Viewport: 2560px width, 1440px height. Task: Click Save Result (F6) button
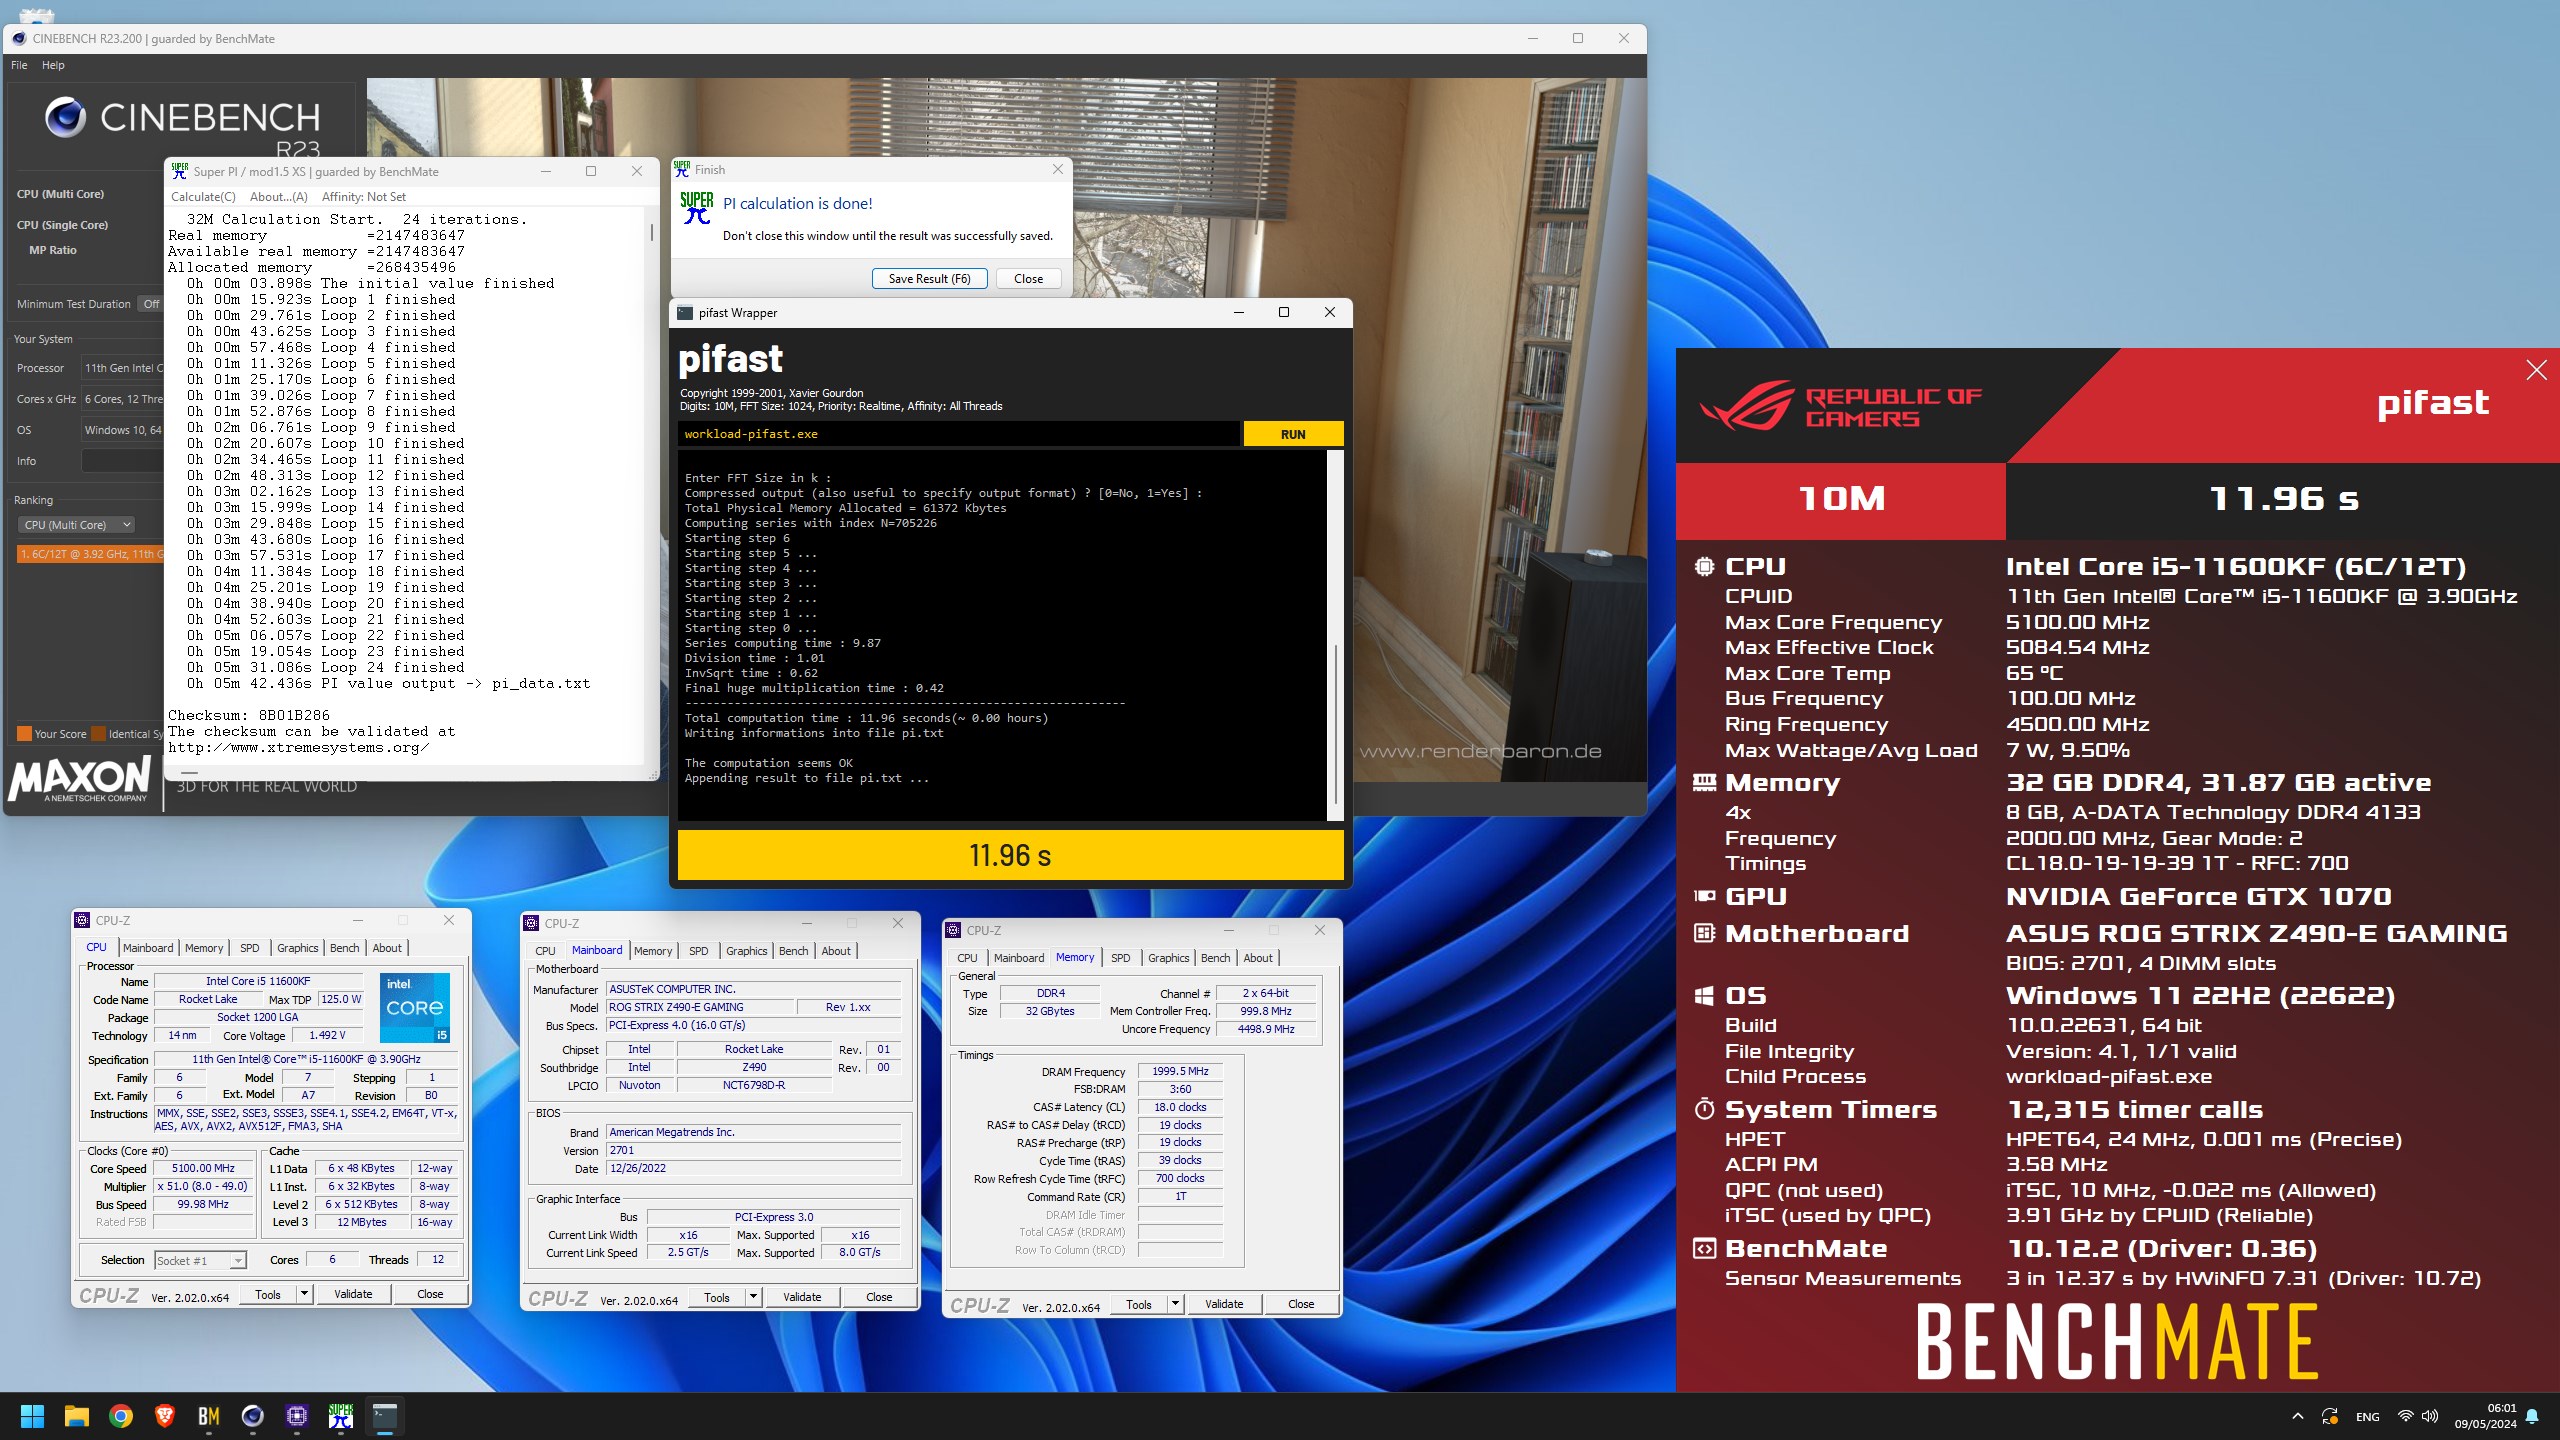click(x=929, y=279)
